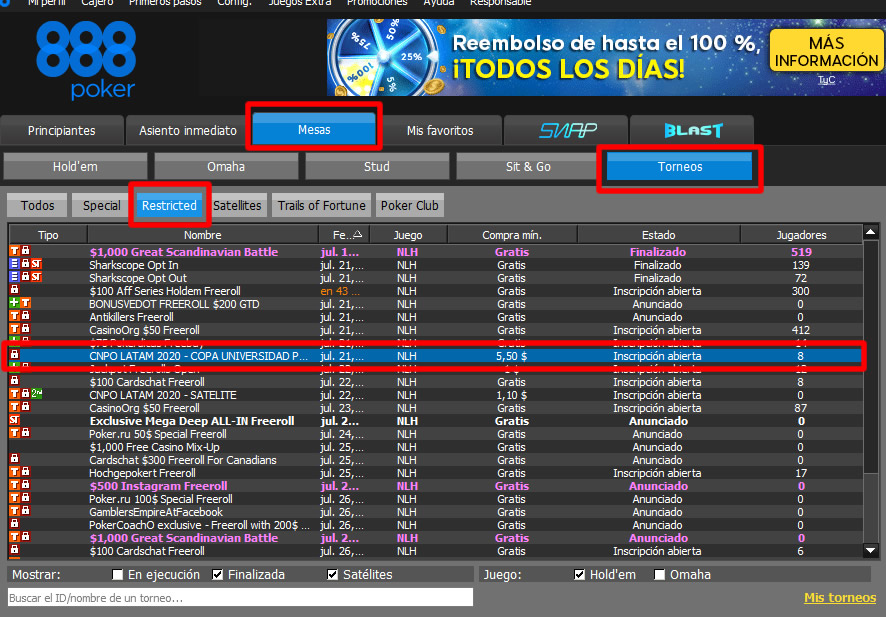886x617 pixels.
Task: Sort by Compra mín. column
Action: [512, 235]
